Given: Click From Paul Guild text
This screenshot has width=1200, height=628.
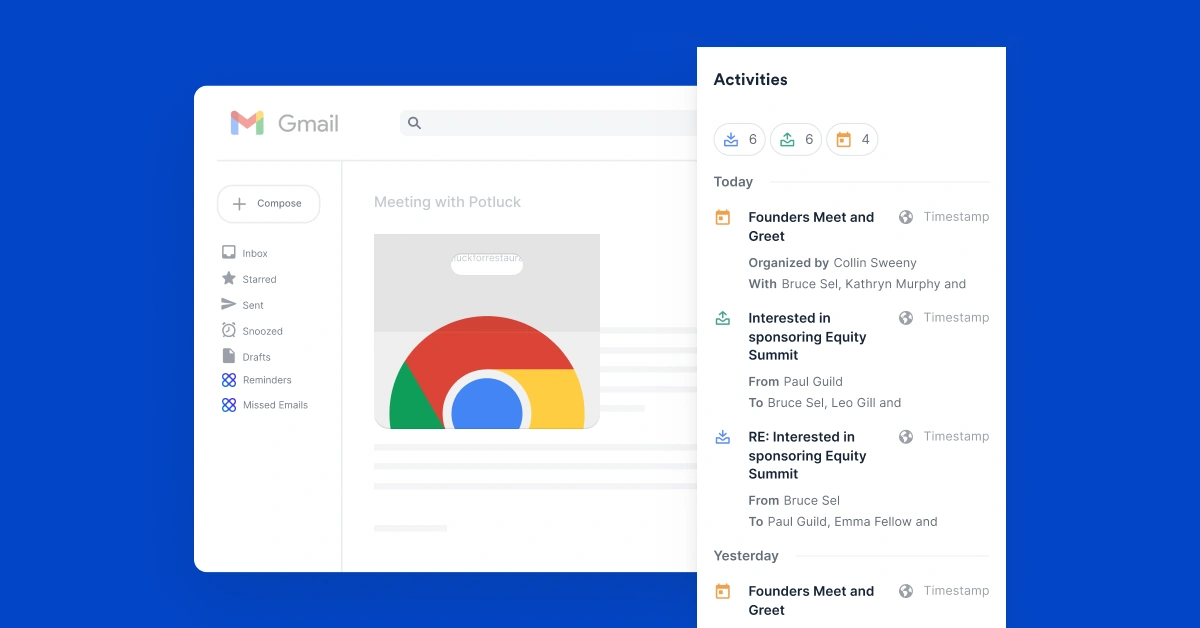Looking at the screenshot, I should (795, 382).
